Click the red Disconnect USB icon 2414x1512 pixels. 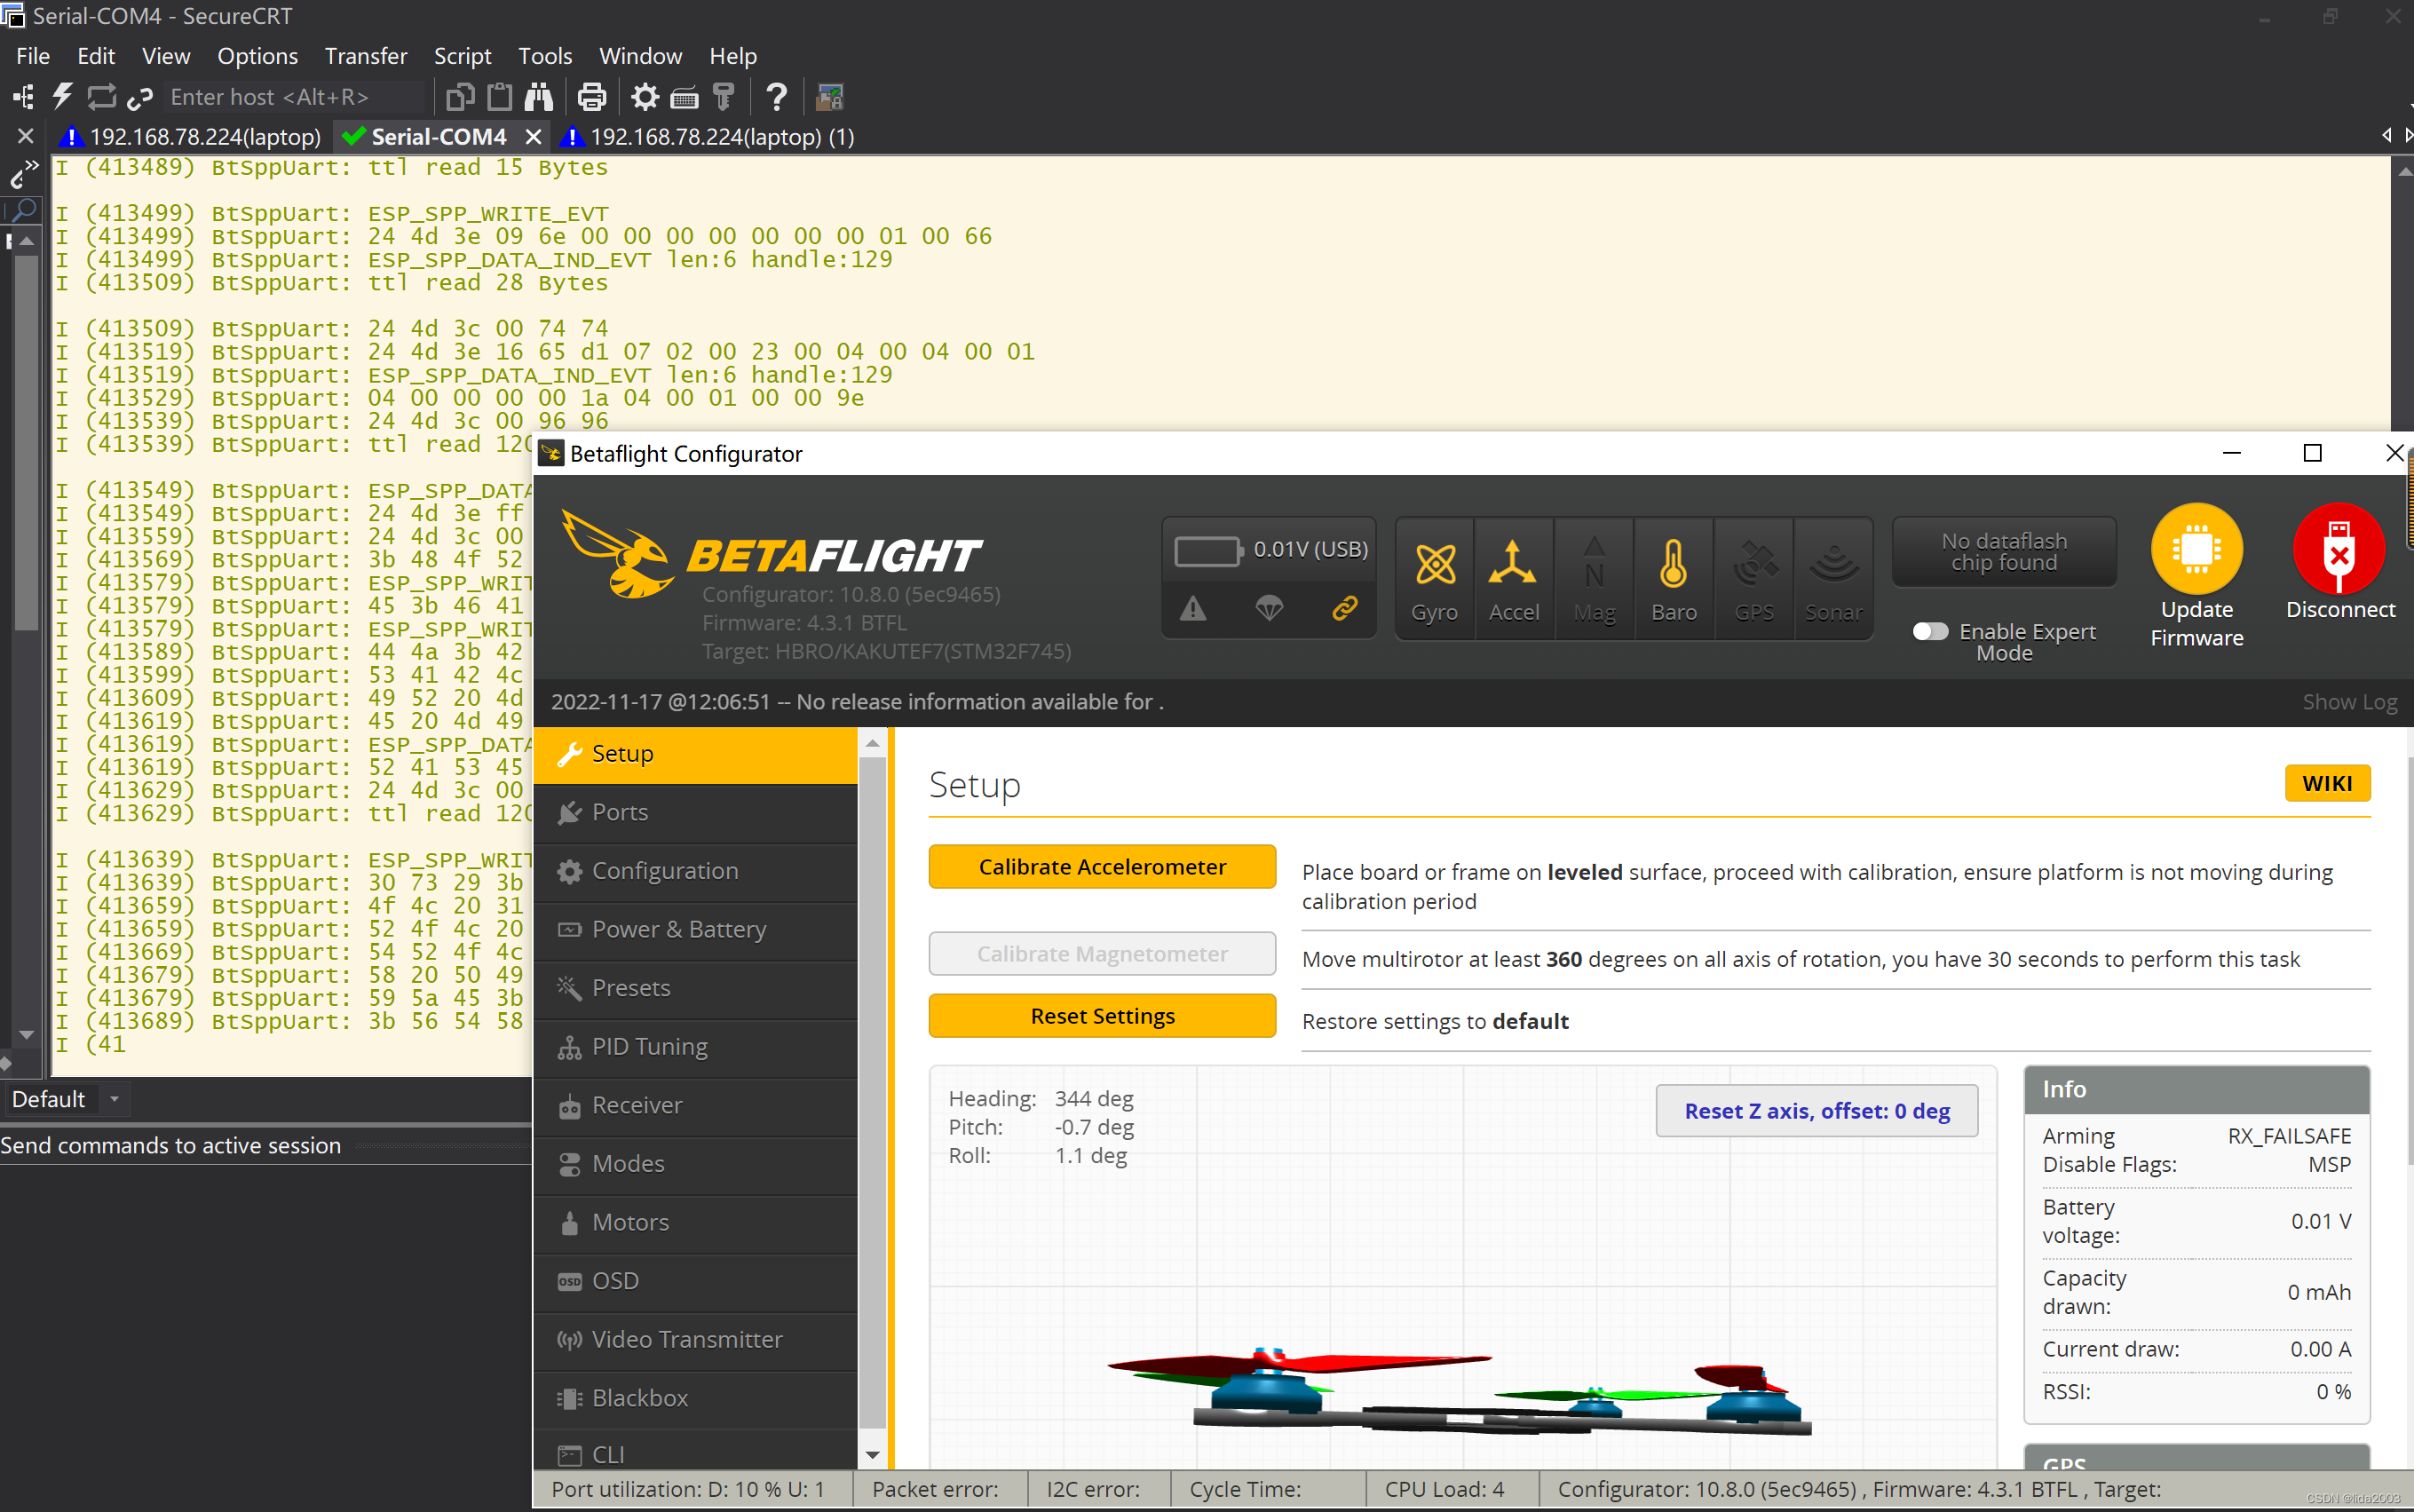pyautogui.click(x=2339, y=549)
